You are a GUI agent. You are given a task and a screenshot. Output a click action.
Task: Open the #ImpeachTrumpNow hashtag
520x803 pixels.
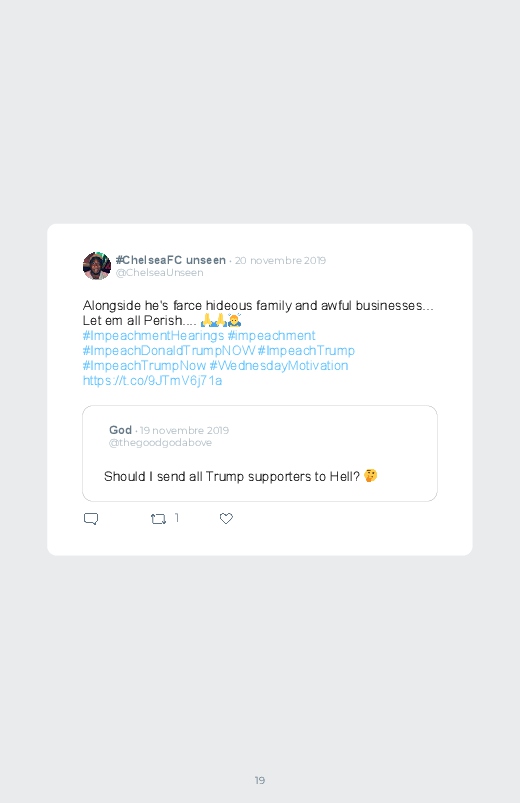click(144, 365)
